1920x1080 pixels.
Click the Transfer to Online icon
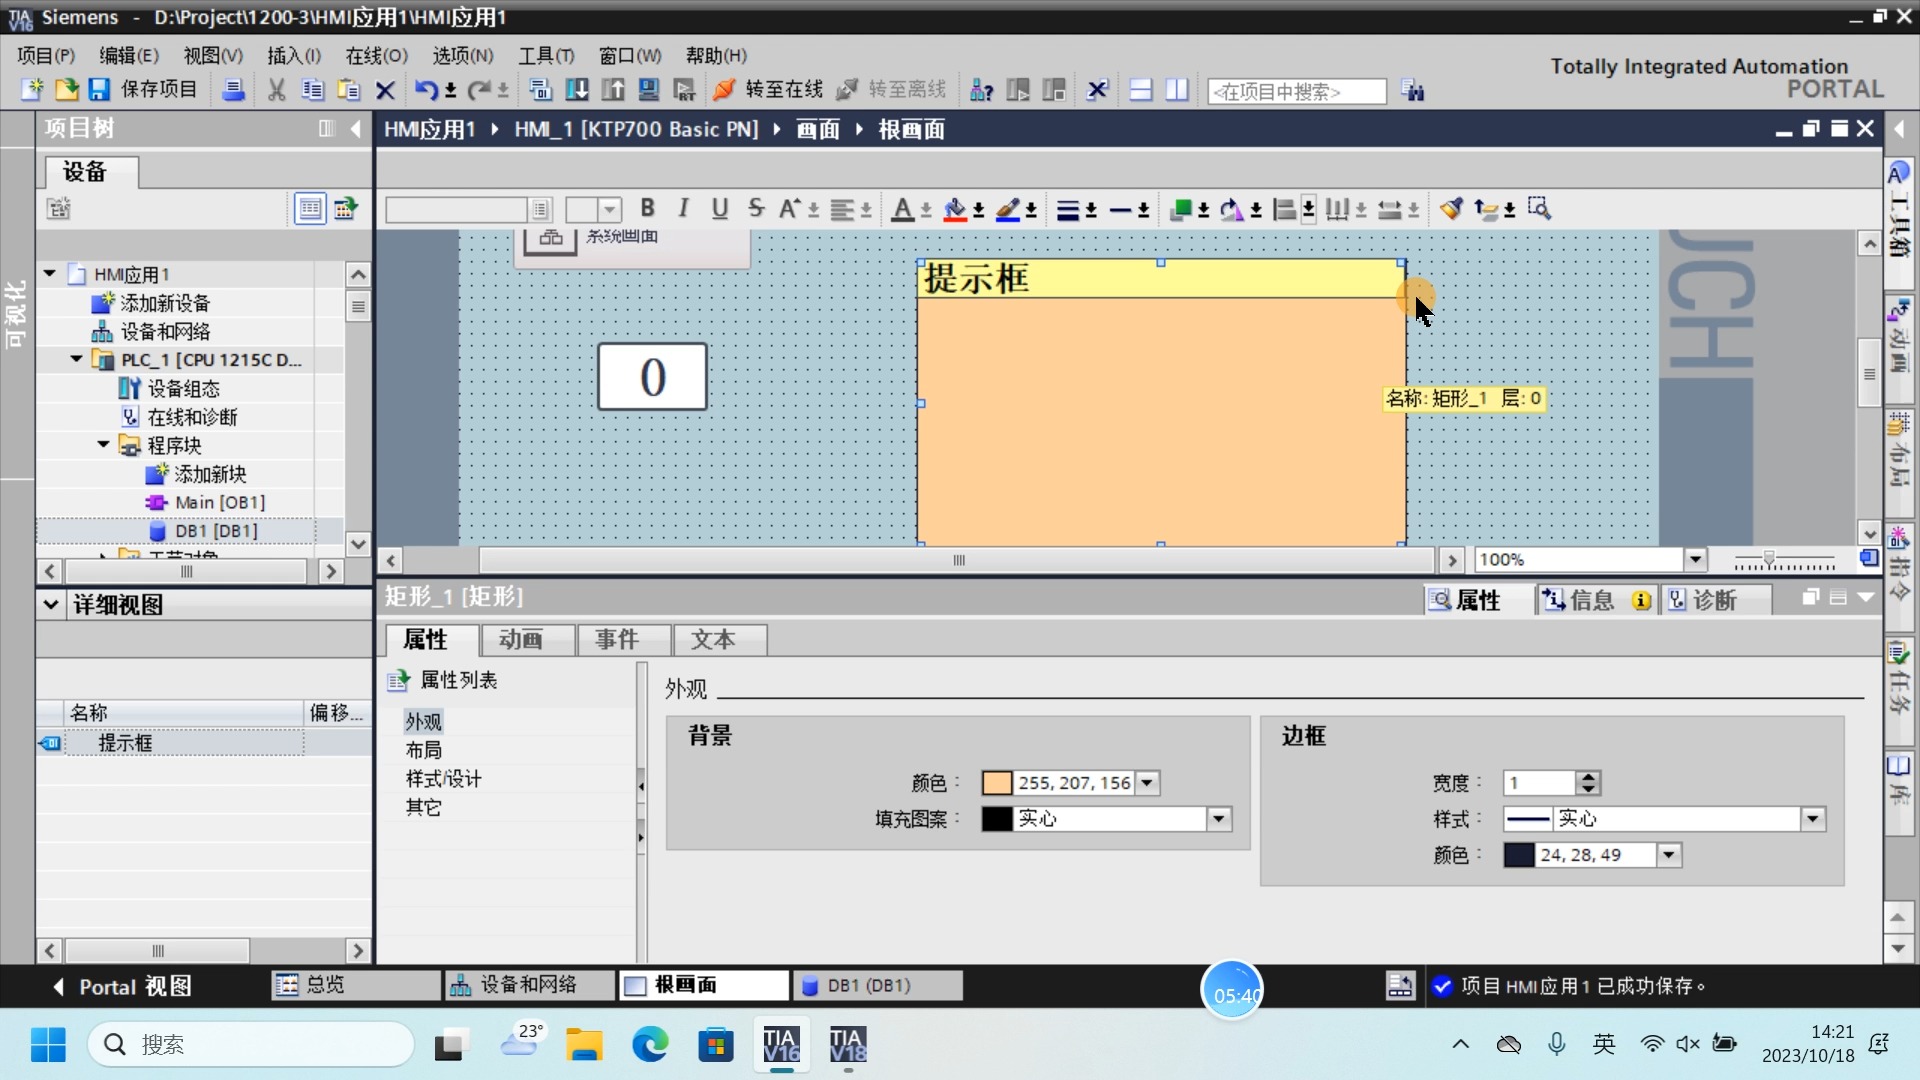[x=723, y=90]
